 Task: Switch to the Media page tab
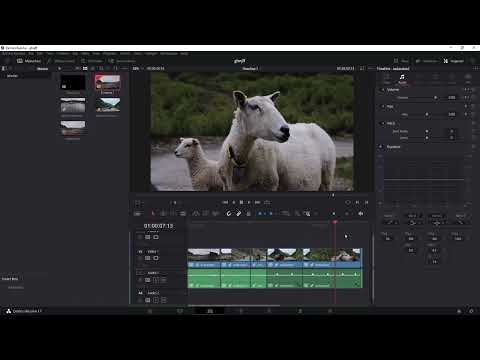tap(150, 311)
